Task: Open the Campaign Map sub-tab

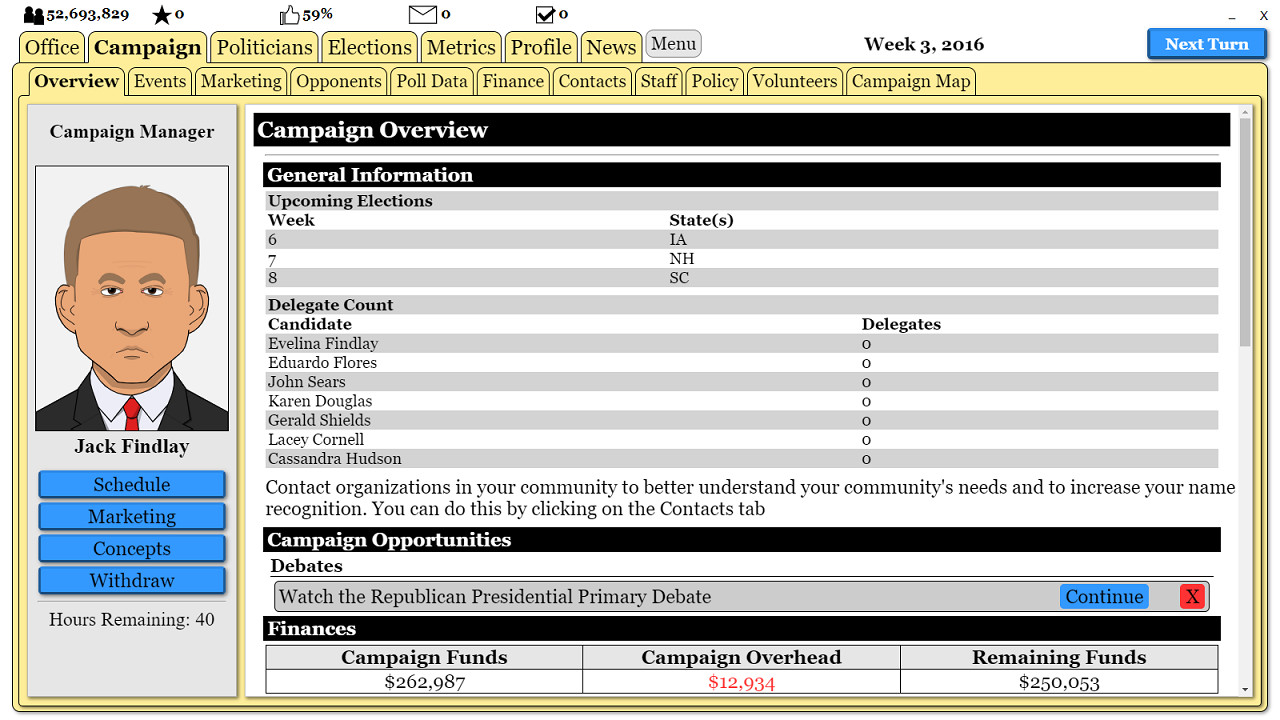Action: coord(910,81)
